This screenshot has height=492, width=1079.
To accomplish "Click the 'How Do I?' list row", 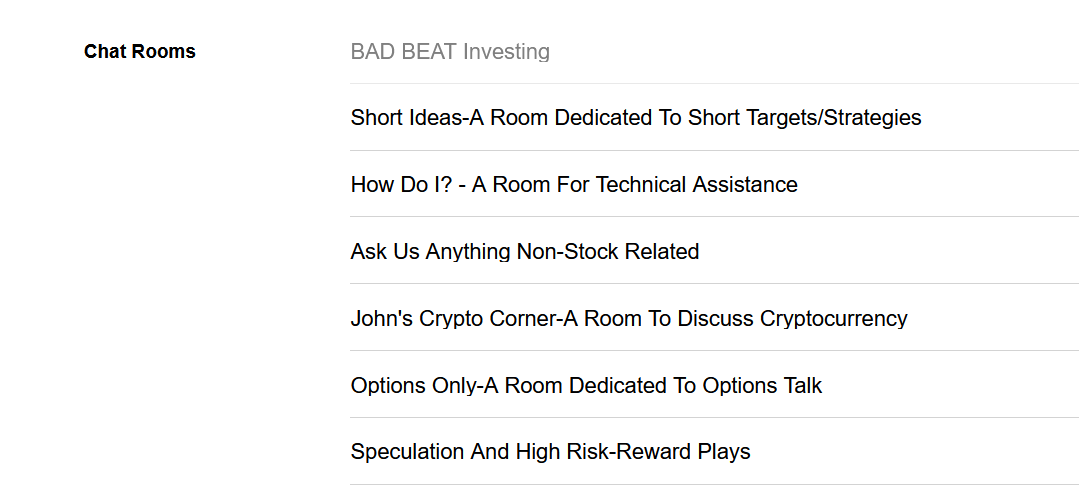I will coord(714,184).
